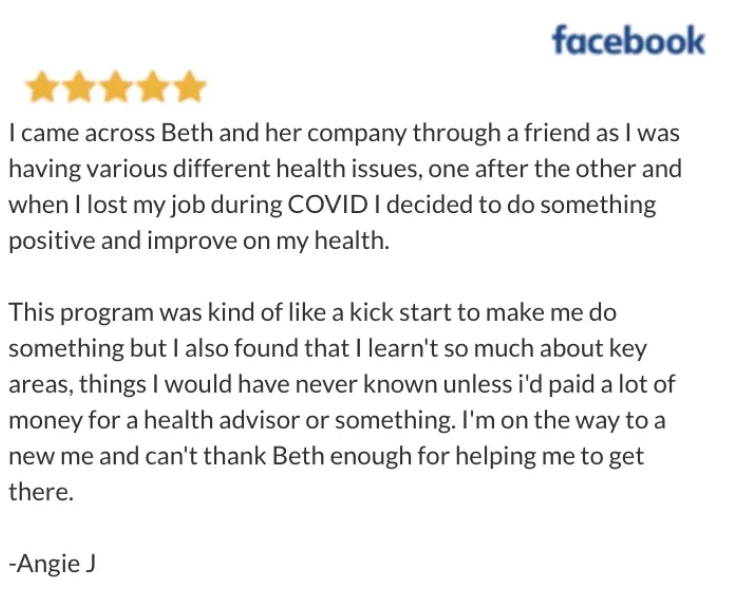Click the facebook logo
The image size is (730, 616).
[629, 40]
